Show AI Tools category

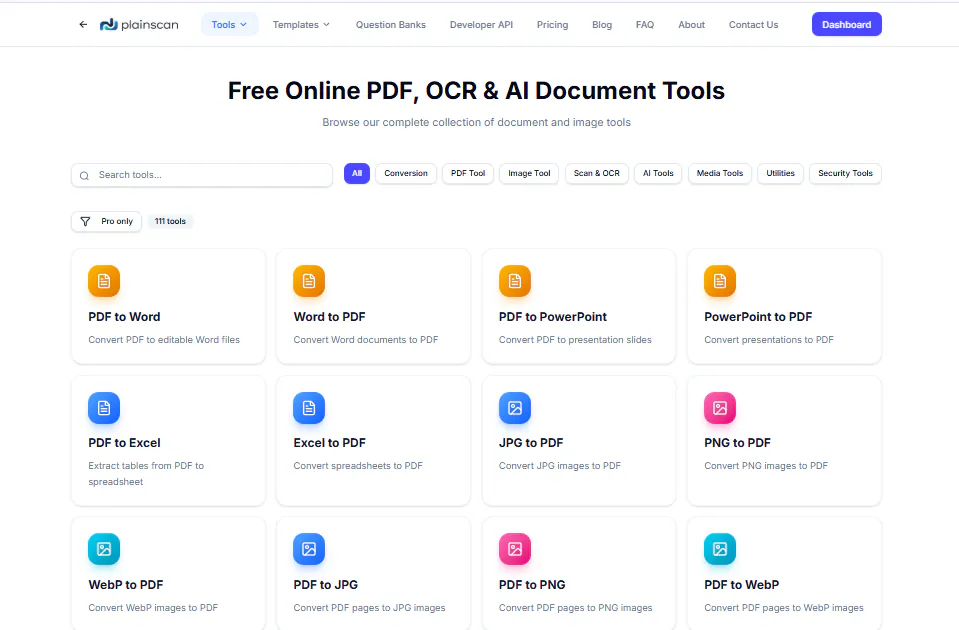coord(658,174)
